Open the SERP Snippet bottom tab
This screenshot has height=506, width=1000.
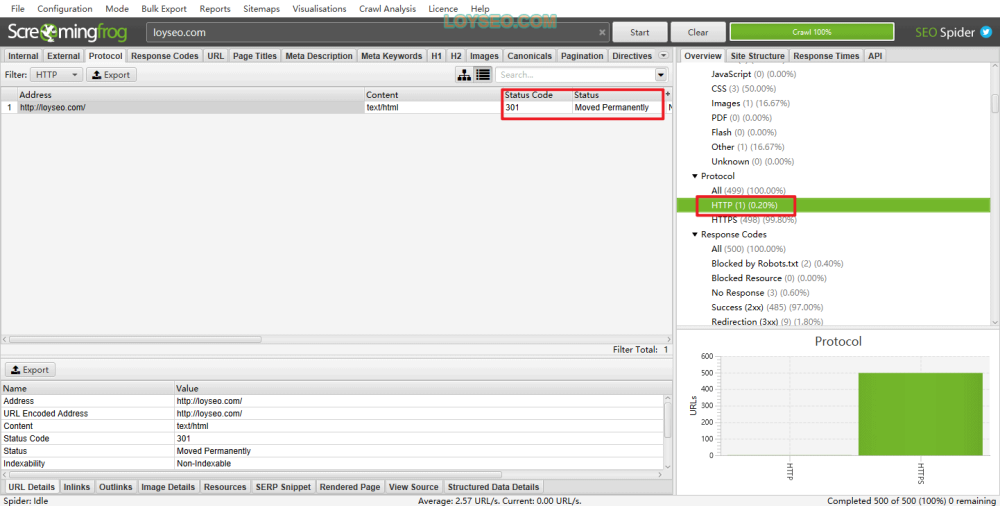283,486
